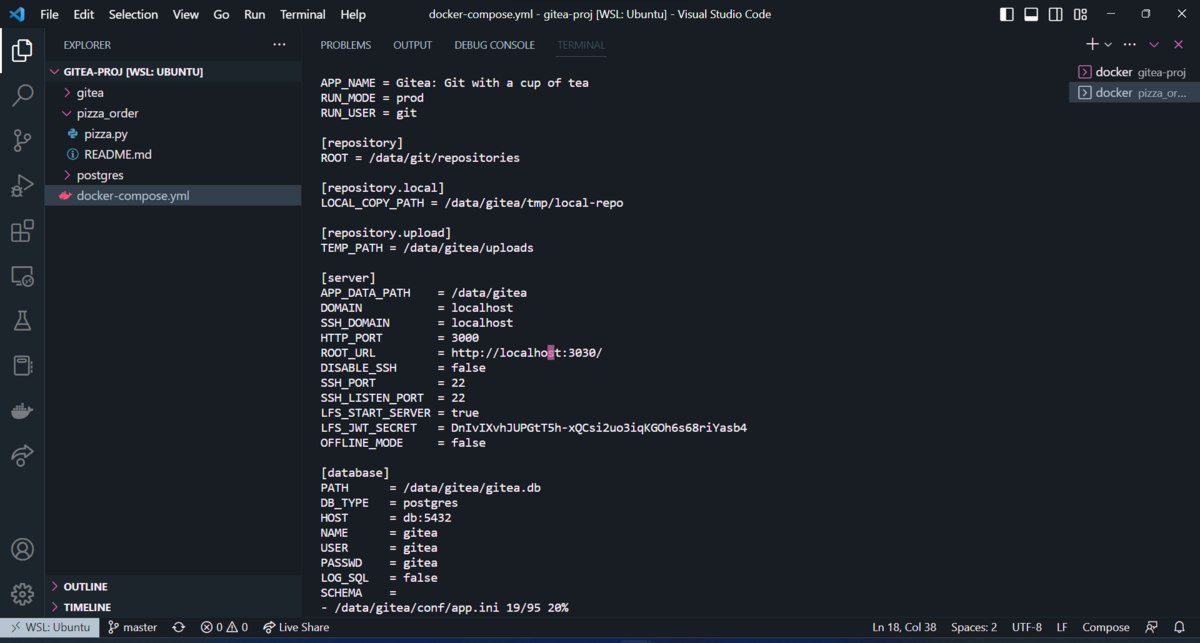Open the Explorer view in activity bar
1200x643 pixels.
click(x=22, y=50)
